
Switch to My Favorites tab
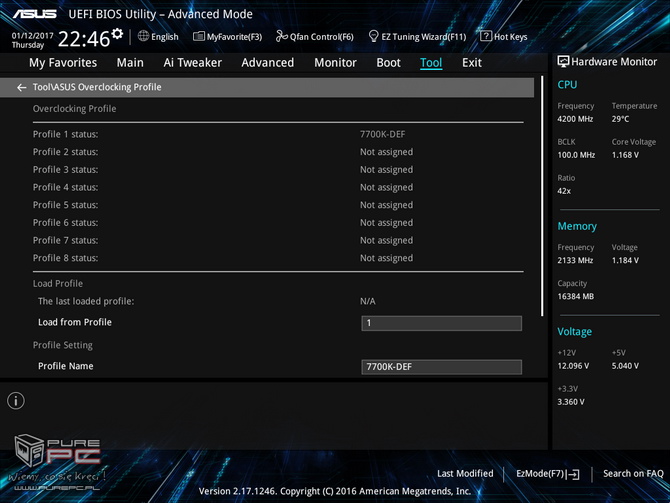point(63,63)
